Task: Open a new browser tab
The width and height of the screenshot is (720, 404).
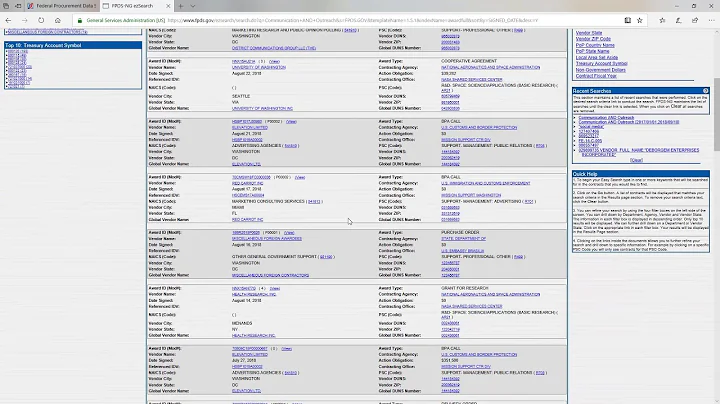Action: (x=181, y=6)
